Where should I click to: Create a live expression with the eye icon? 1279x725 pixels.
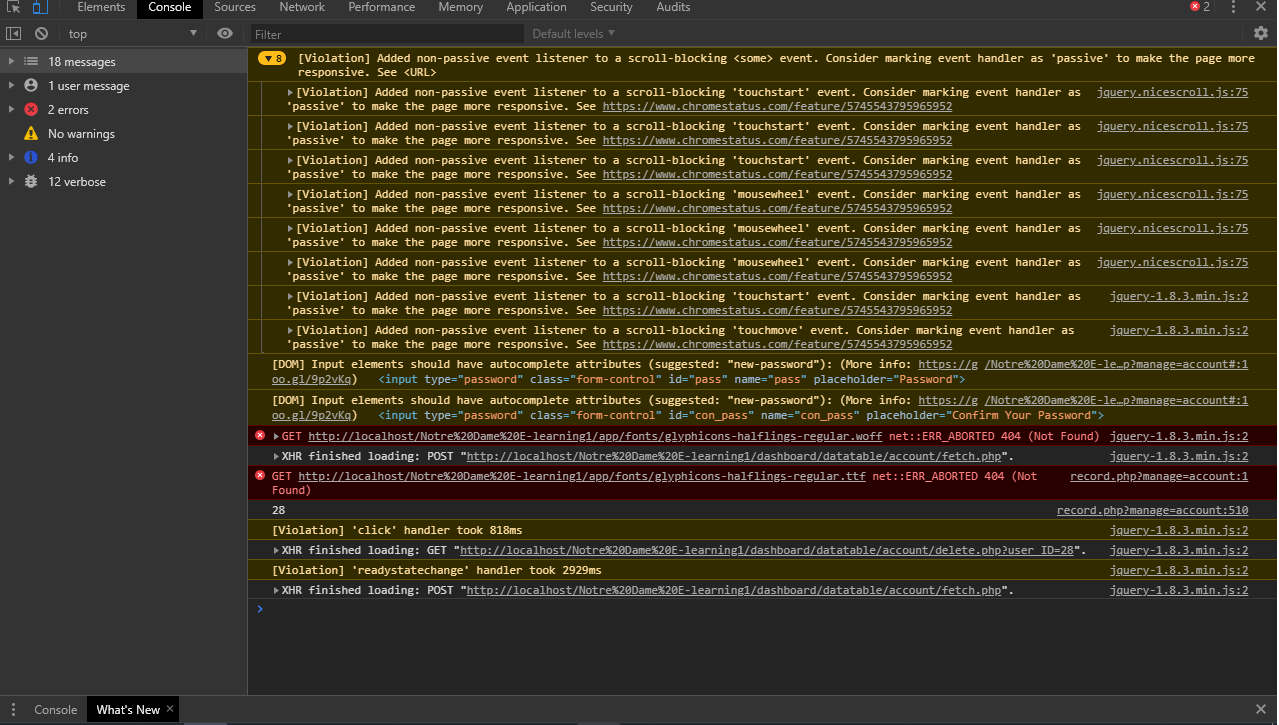pyautogui.click(x=225, y=33)
